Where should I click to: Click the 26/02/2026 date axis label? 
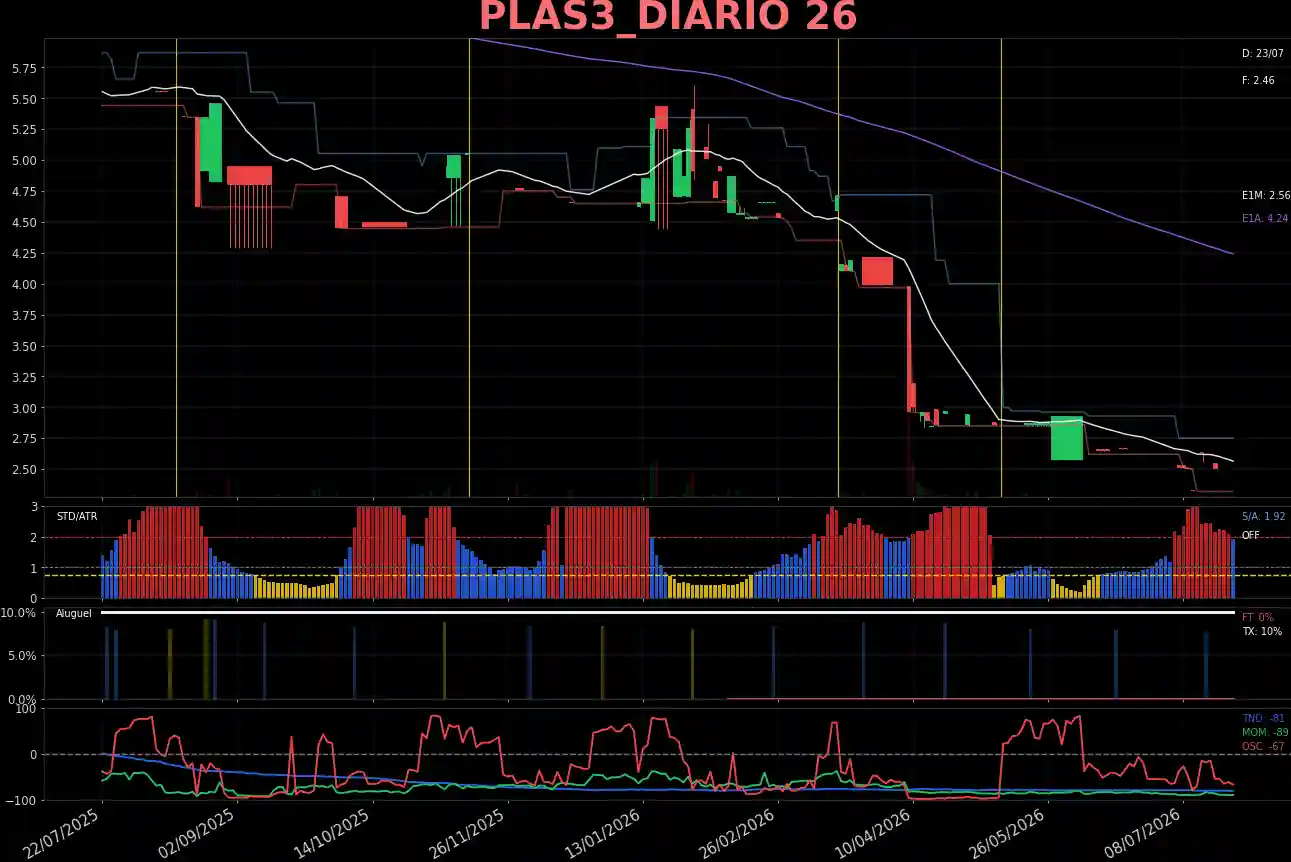(736, 833)
